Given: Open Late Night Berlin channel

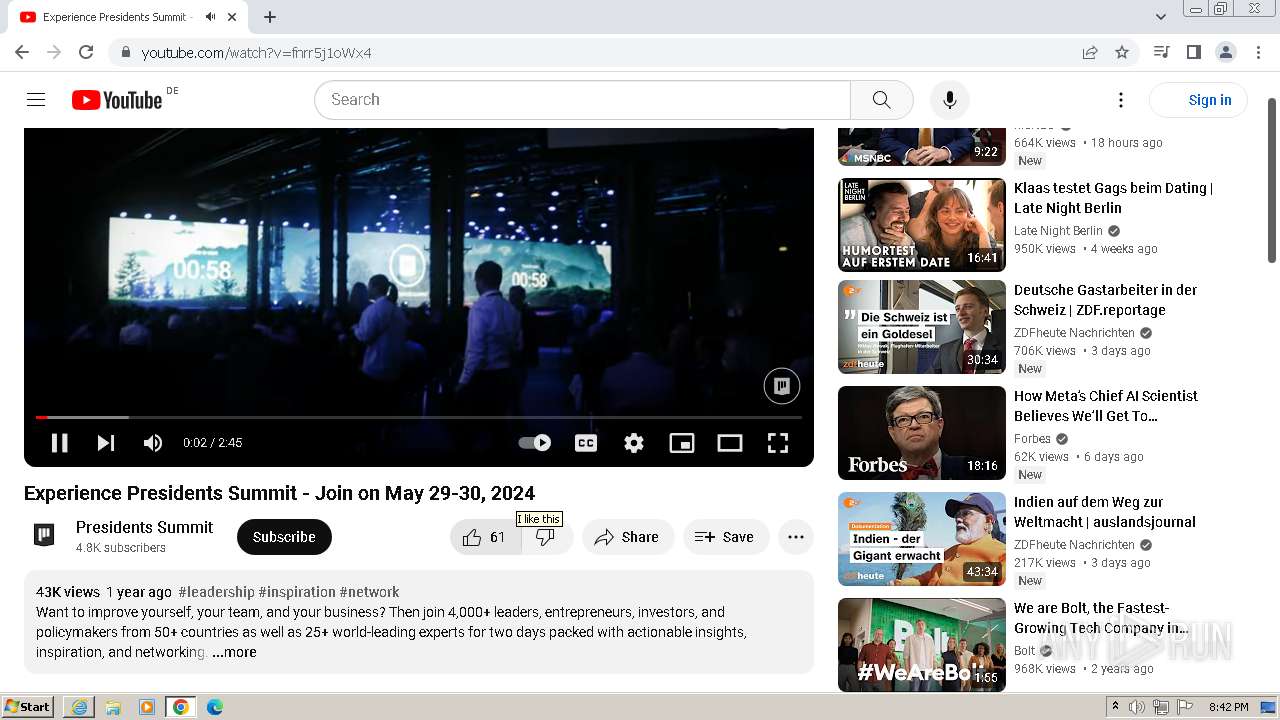Looking at the screenshot, I should click(x=1058, y=230).
